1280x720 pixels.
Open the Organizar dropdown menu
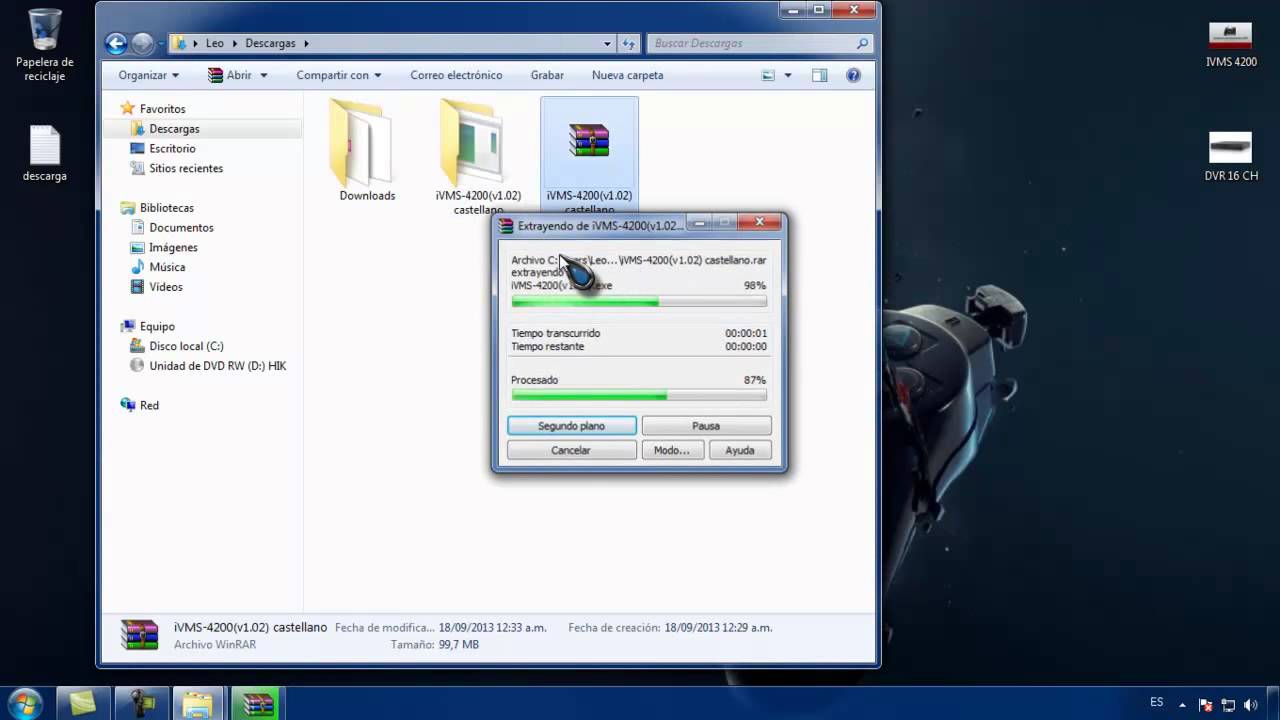148,75
